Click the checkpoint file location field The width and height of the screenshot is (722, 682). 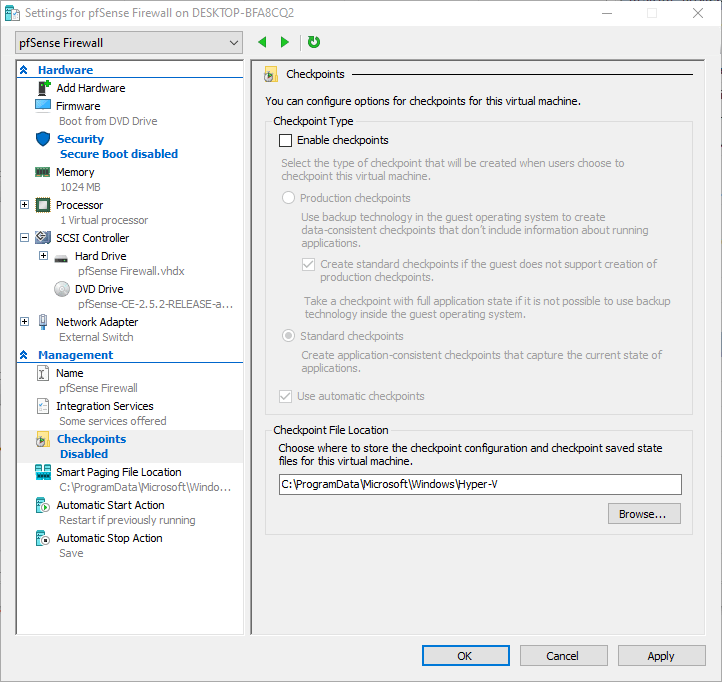pyautogui.click(x=480, y=485)
